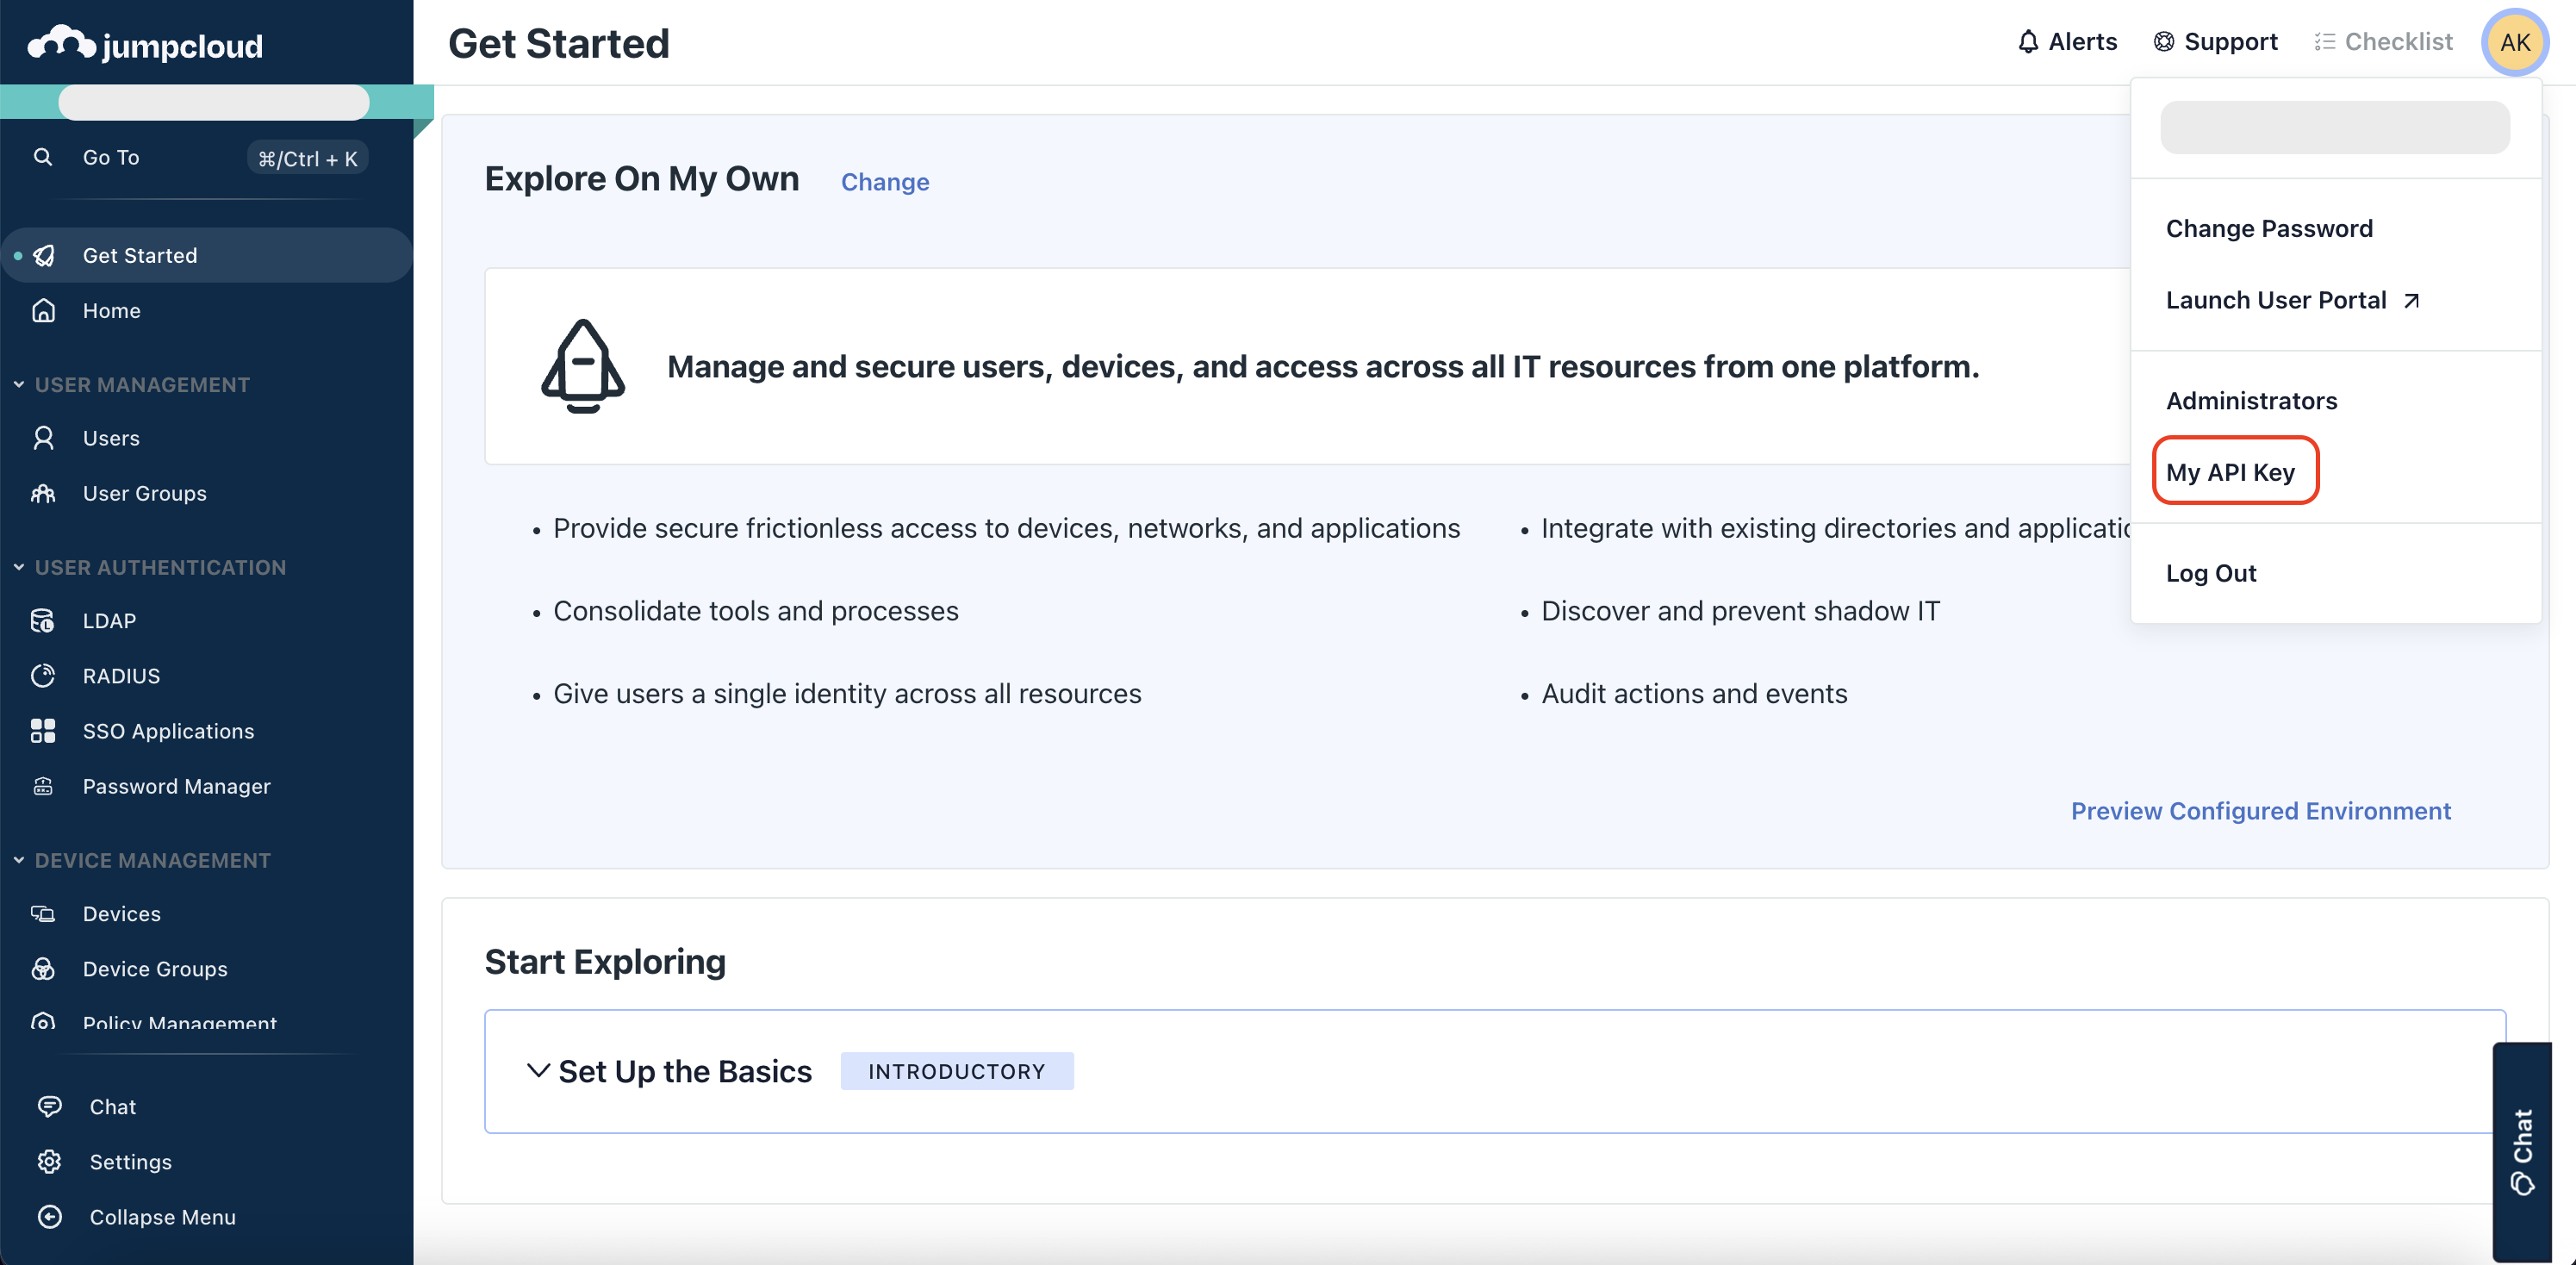Image resolution: width=2576 pixels, height=1265 pixels.
Task: Click the ⌘/Ctrl + K shortcut badge
Action: click(308, 158)
